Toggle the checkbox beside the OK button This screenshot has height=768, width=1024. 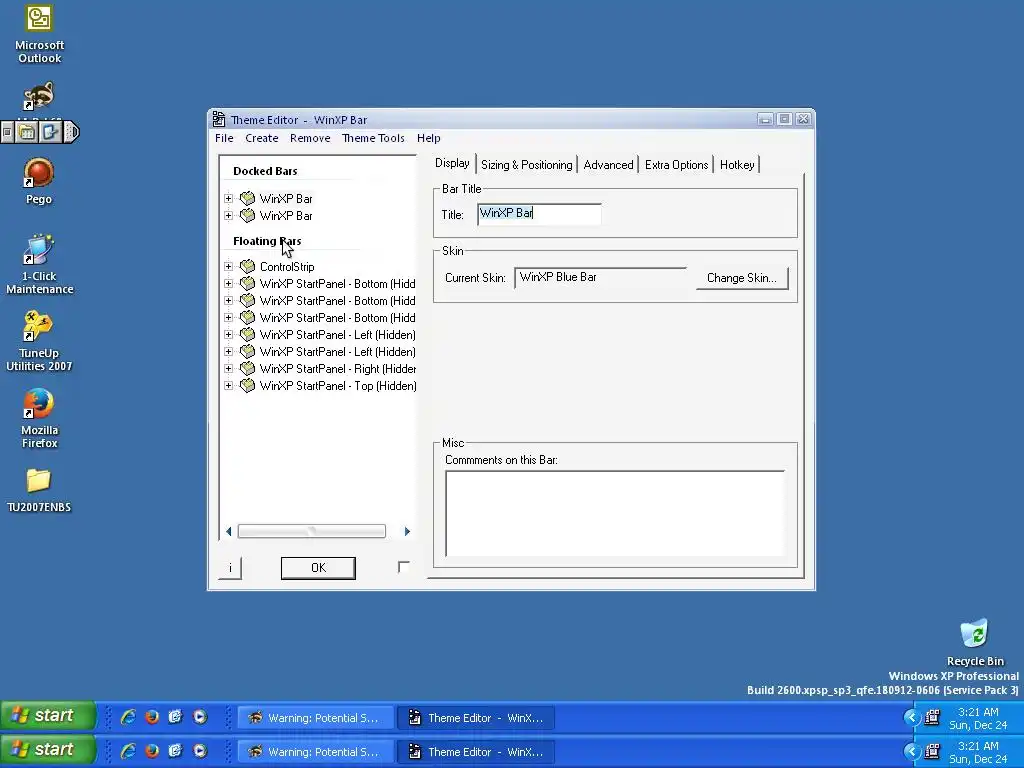coord(404,567)
